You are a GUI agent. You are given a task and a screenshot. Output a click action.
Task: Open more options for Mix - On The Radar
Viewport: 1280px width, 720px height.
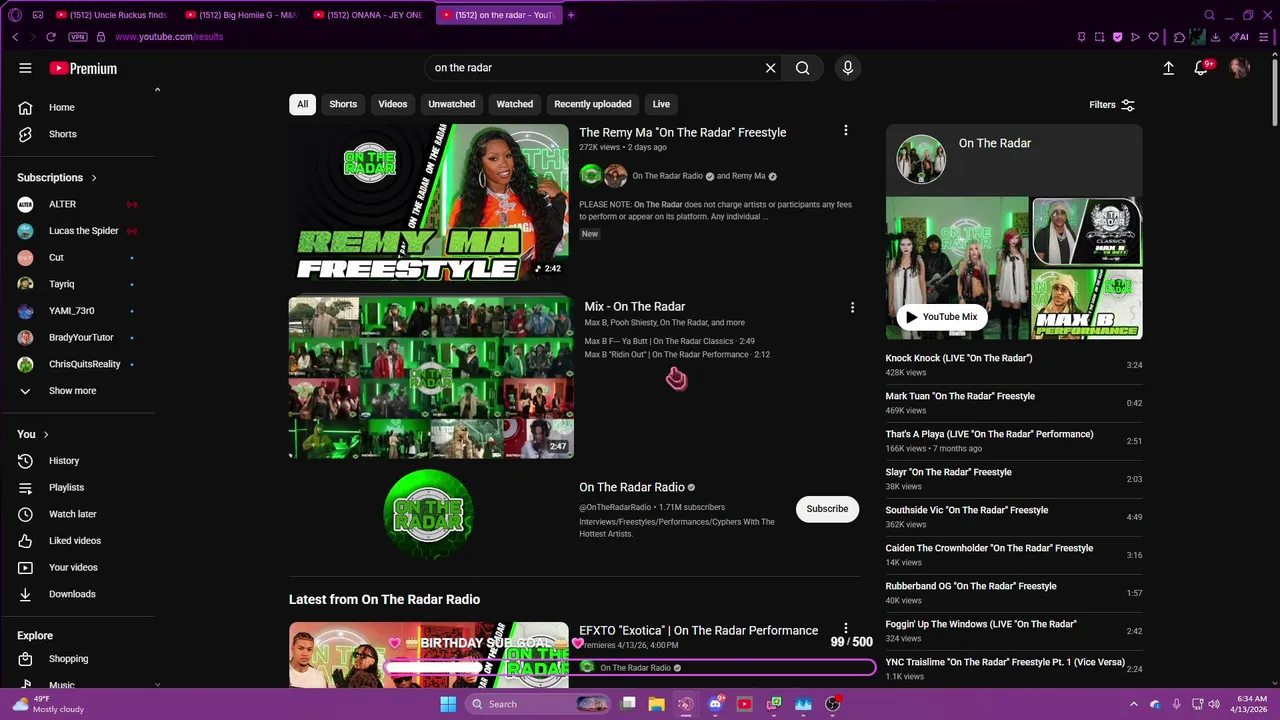click(x=852, y=307)
